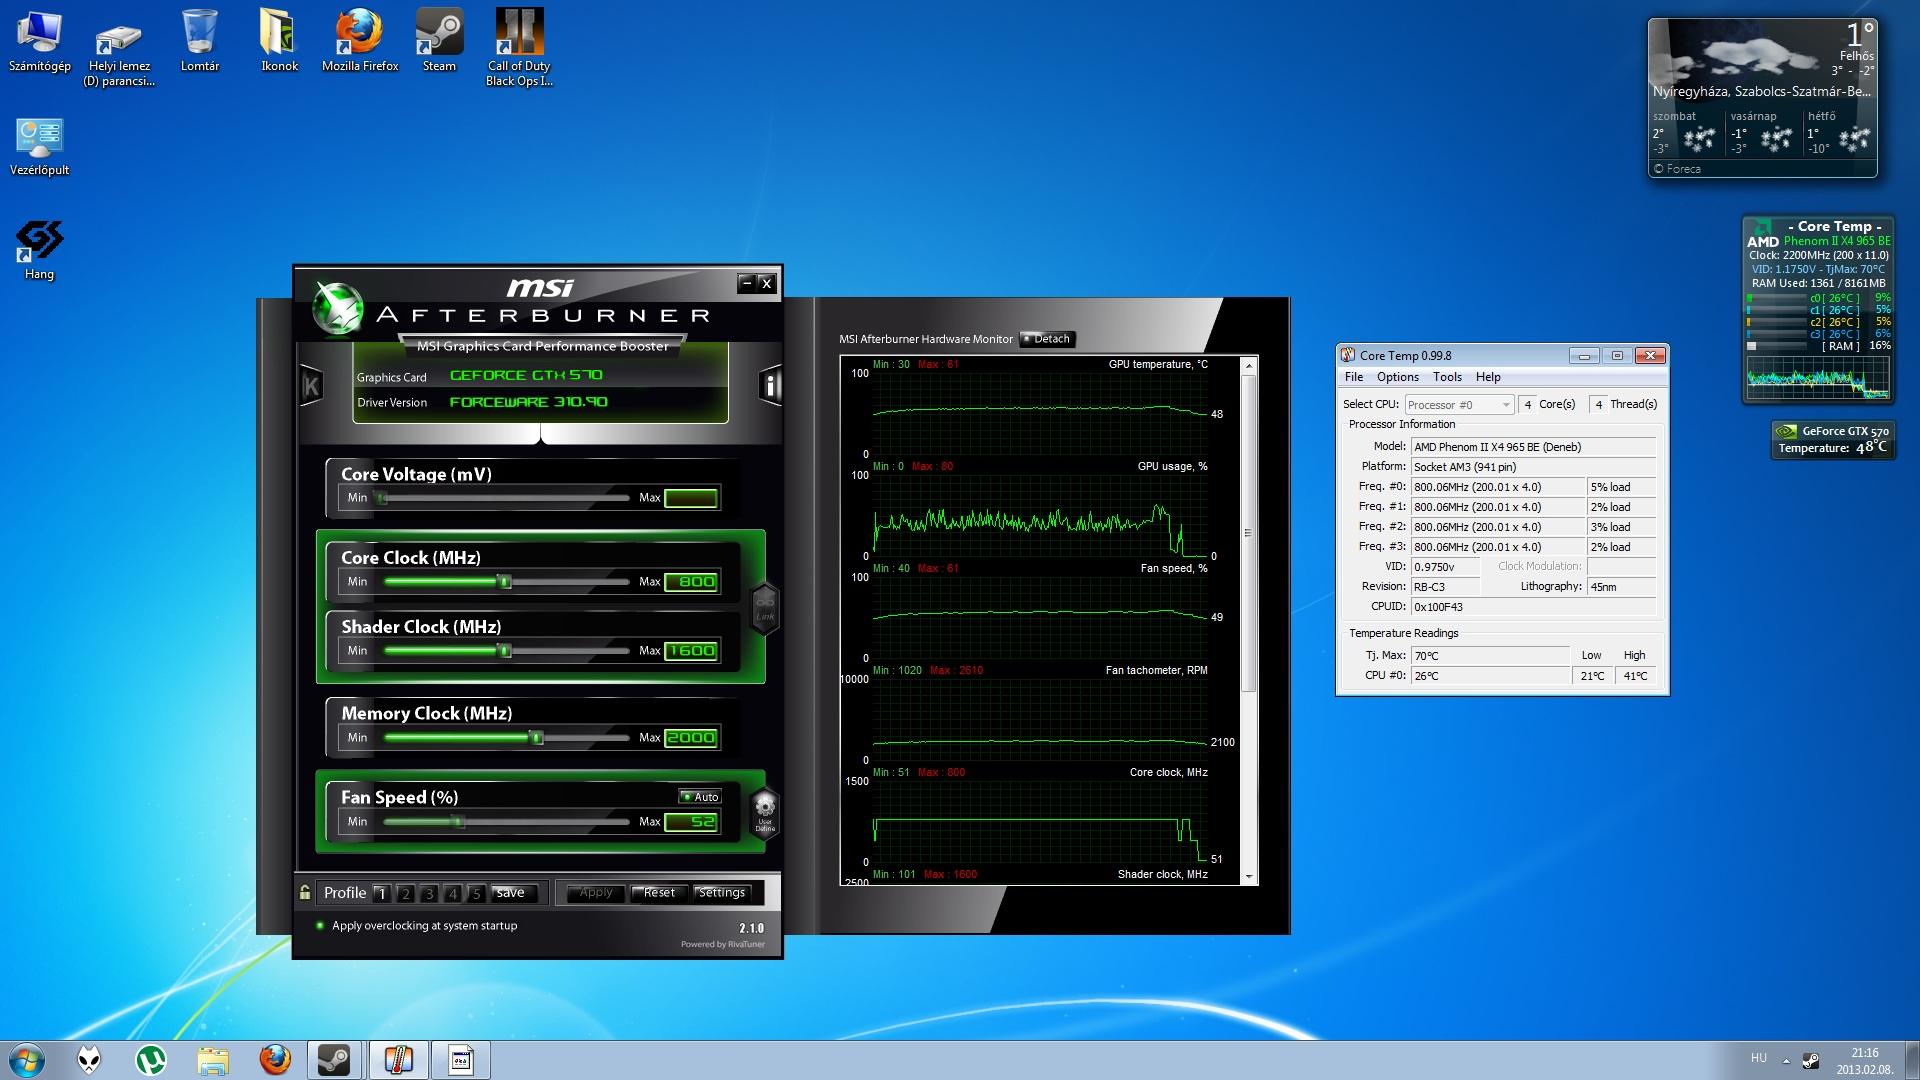
Task: Click the Shader Clock slider handle
Action: click(x=505, y=651)
